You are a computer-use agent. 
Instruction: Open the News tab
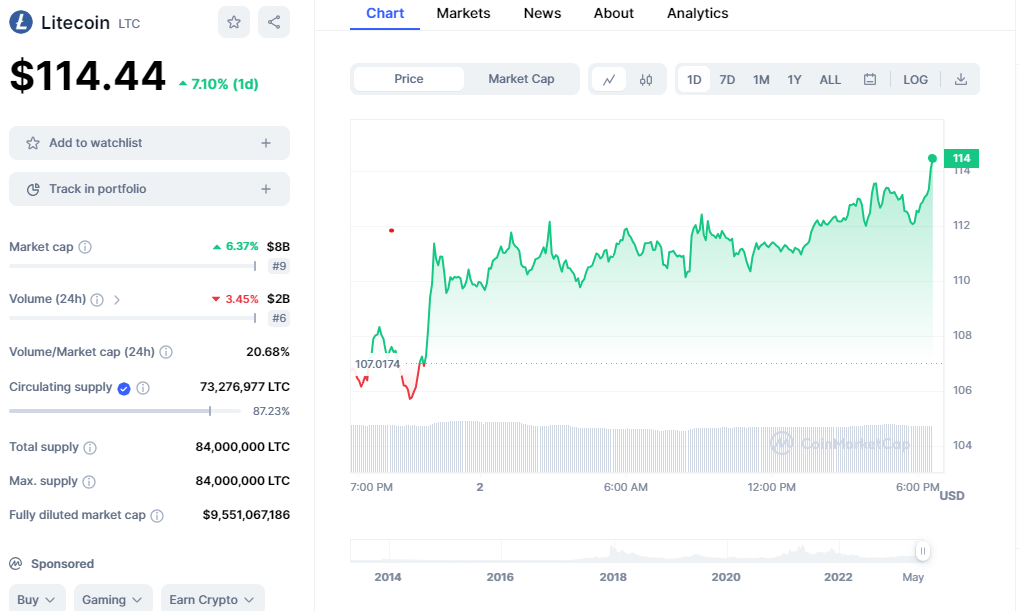coord(542,13)
